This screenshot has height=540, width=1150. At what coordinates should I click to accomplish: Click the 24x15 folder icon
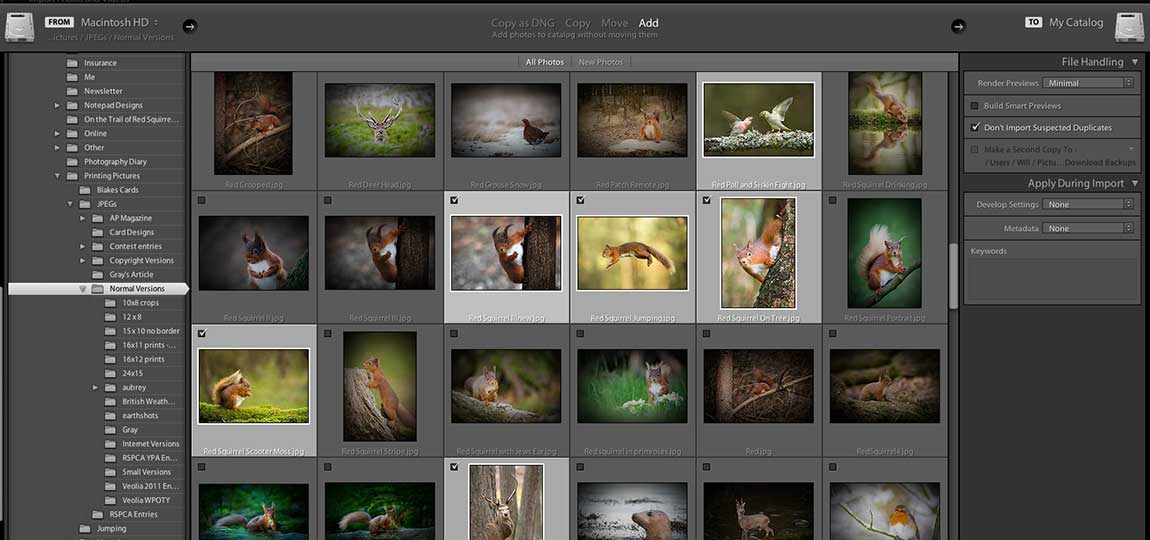(110, 373)
